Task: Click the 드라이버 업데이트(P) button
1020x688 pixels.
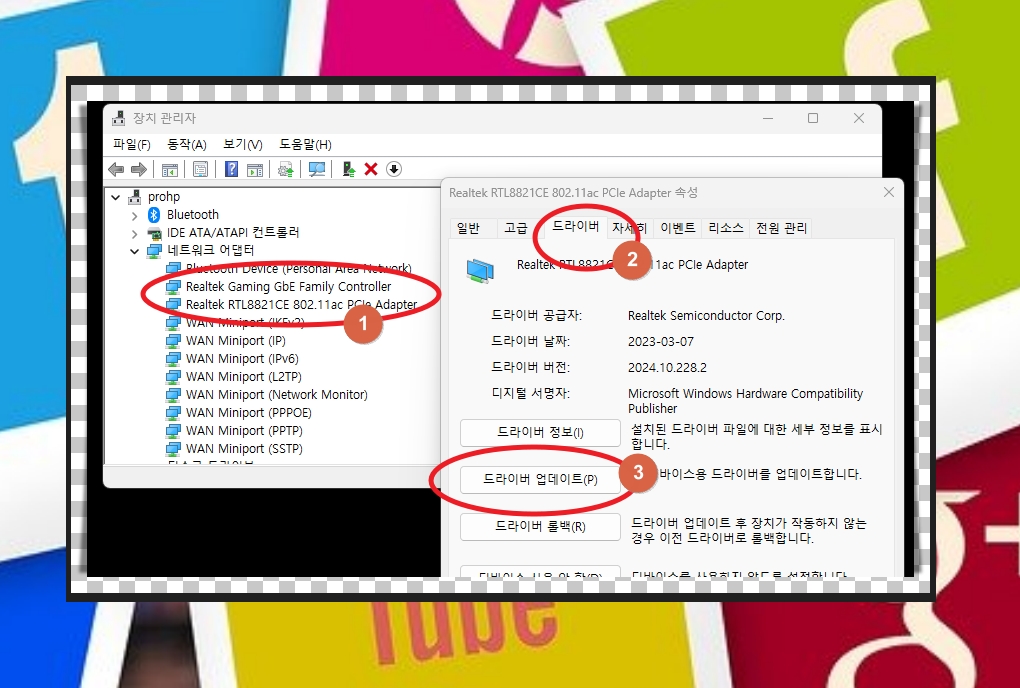Action: tap(540, 479)
